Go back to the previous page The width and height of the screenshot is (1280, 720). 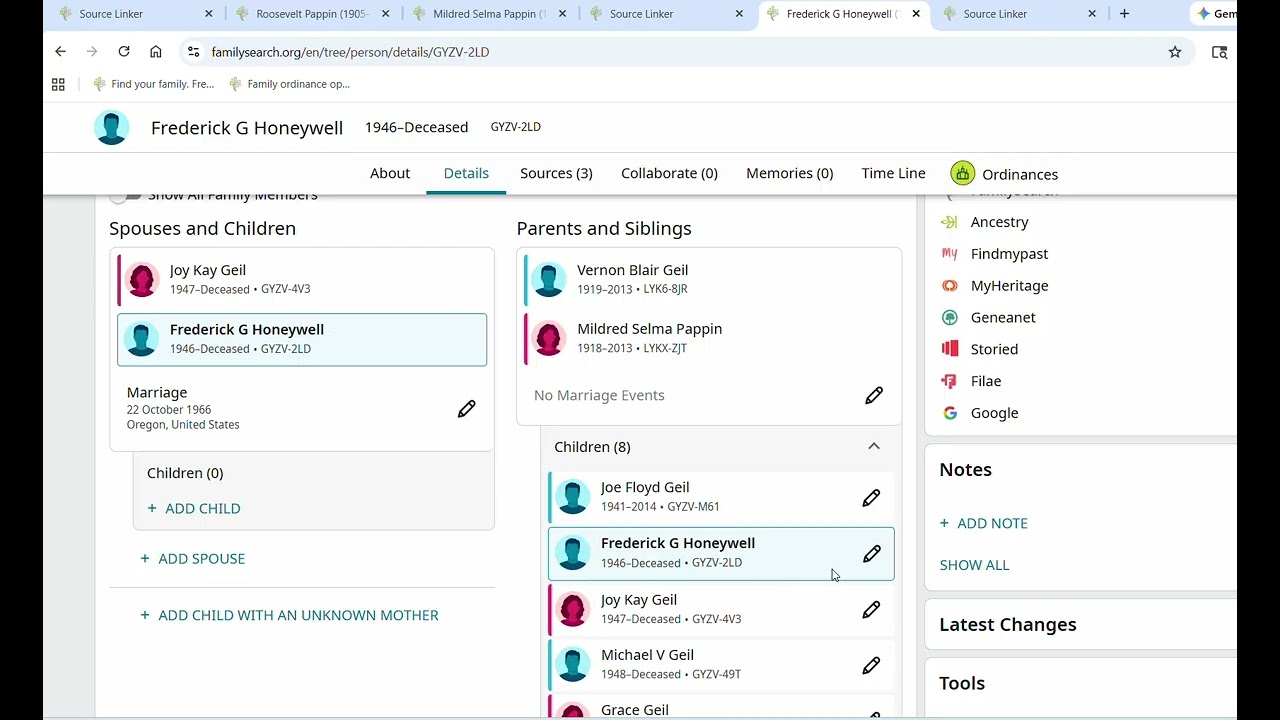click(x=61, y=52)
